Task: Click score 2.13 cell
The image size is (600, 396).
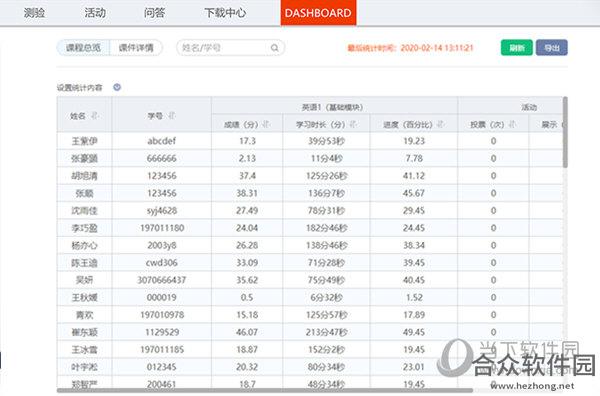Action: [x=247, y=158]
